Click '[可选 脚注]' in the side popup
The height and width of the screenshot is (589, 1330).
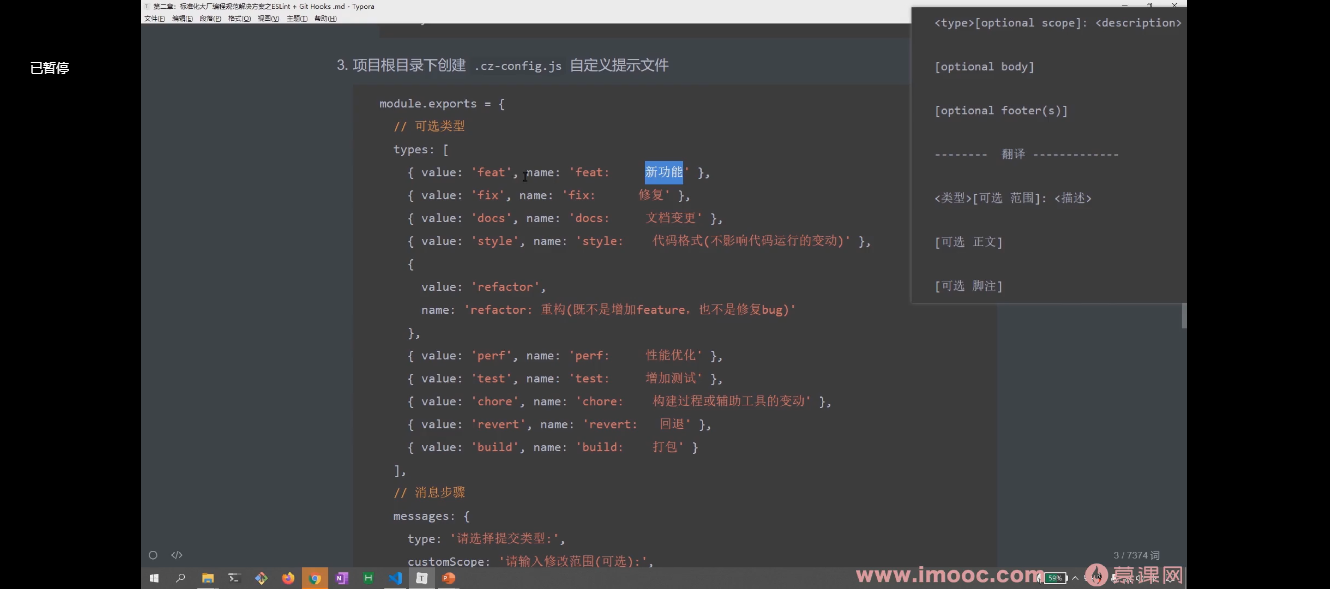click(x=968, y=287)
